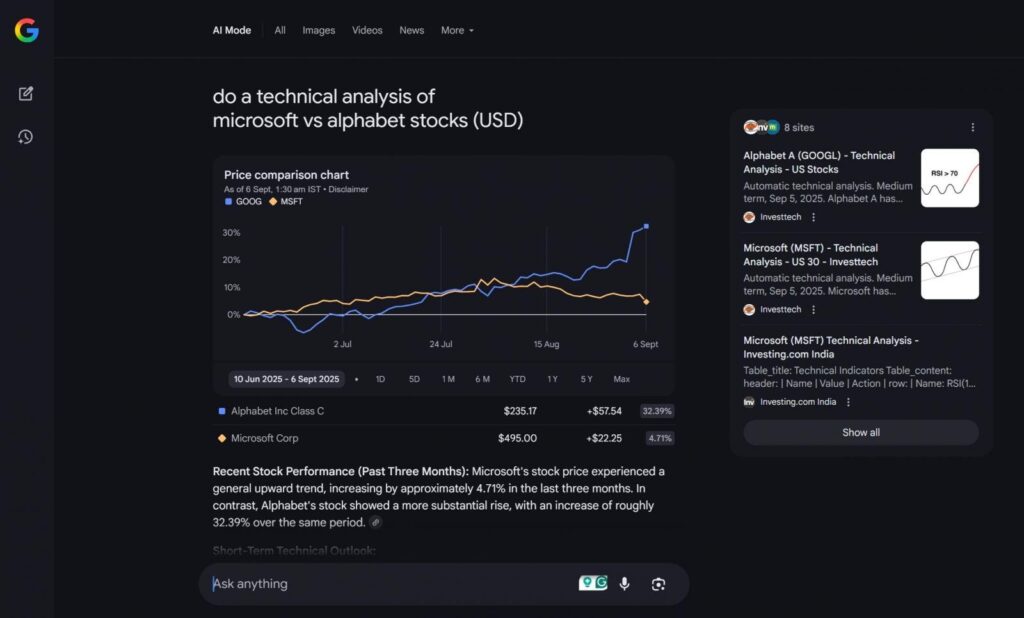Click the citation link after '32.39% over the same period'

coord(376,522)
